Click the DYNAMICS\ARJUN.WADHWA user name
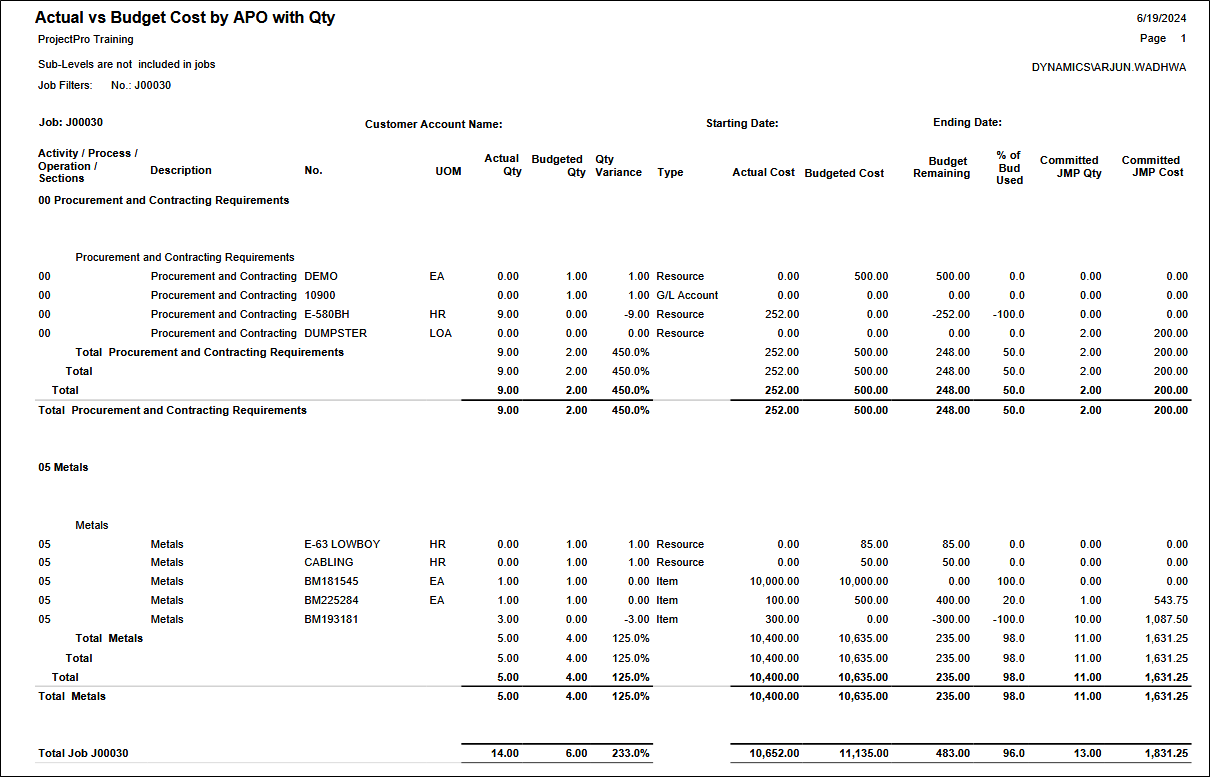This screenshot has height=777, width=1210. [1109, 68]
